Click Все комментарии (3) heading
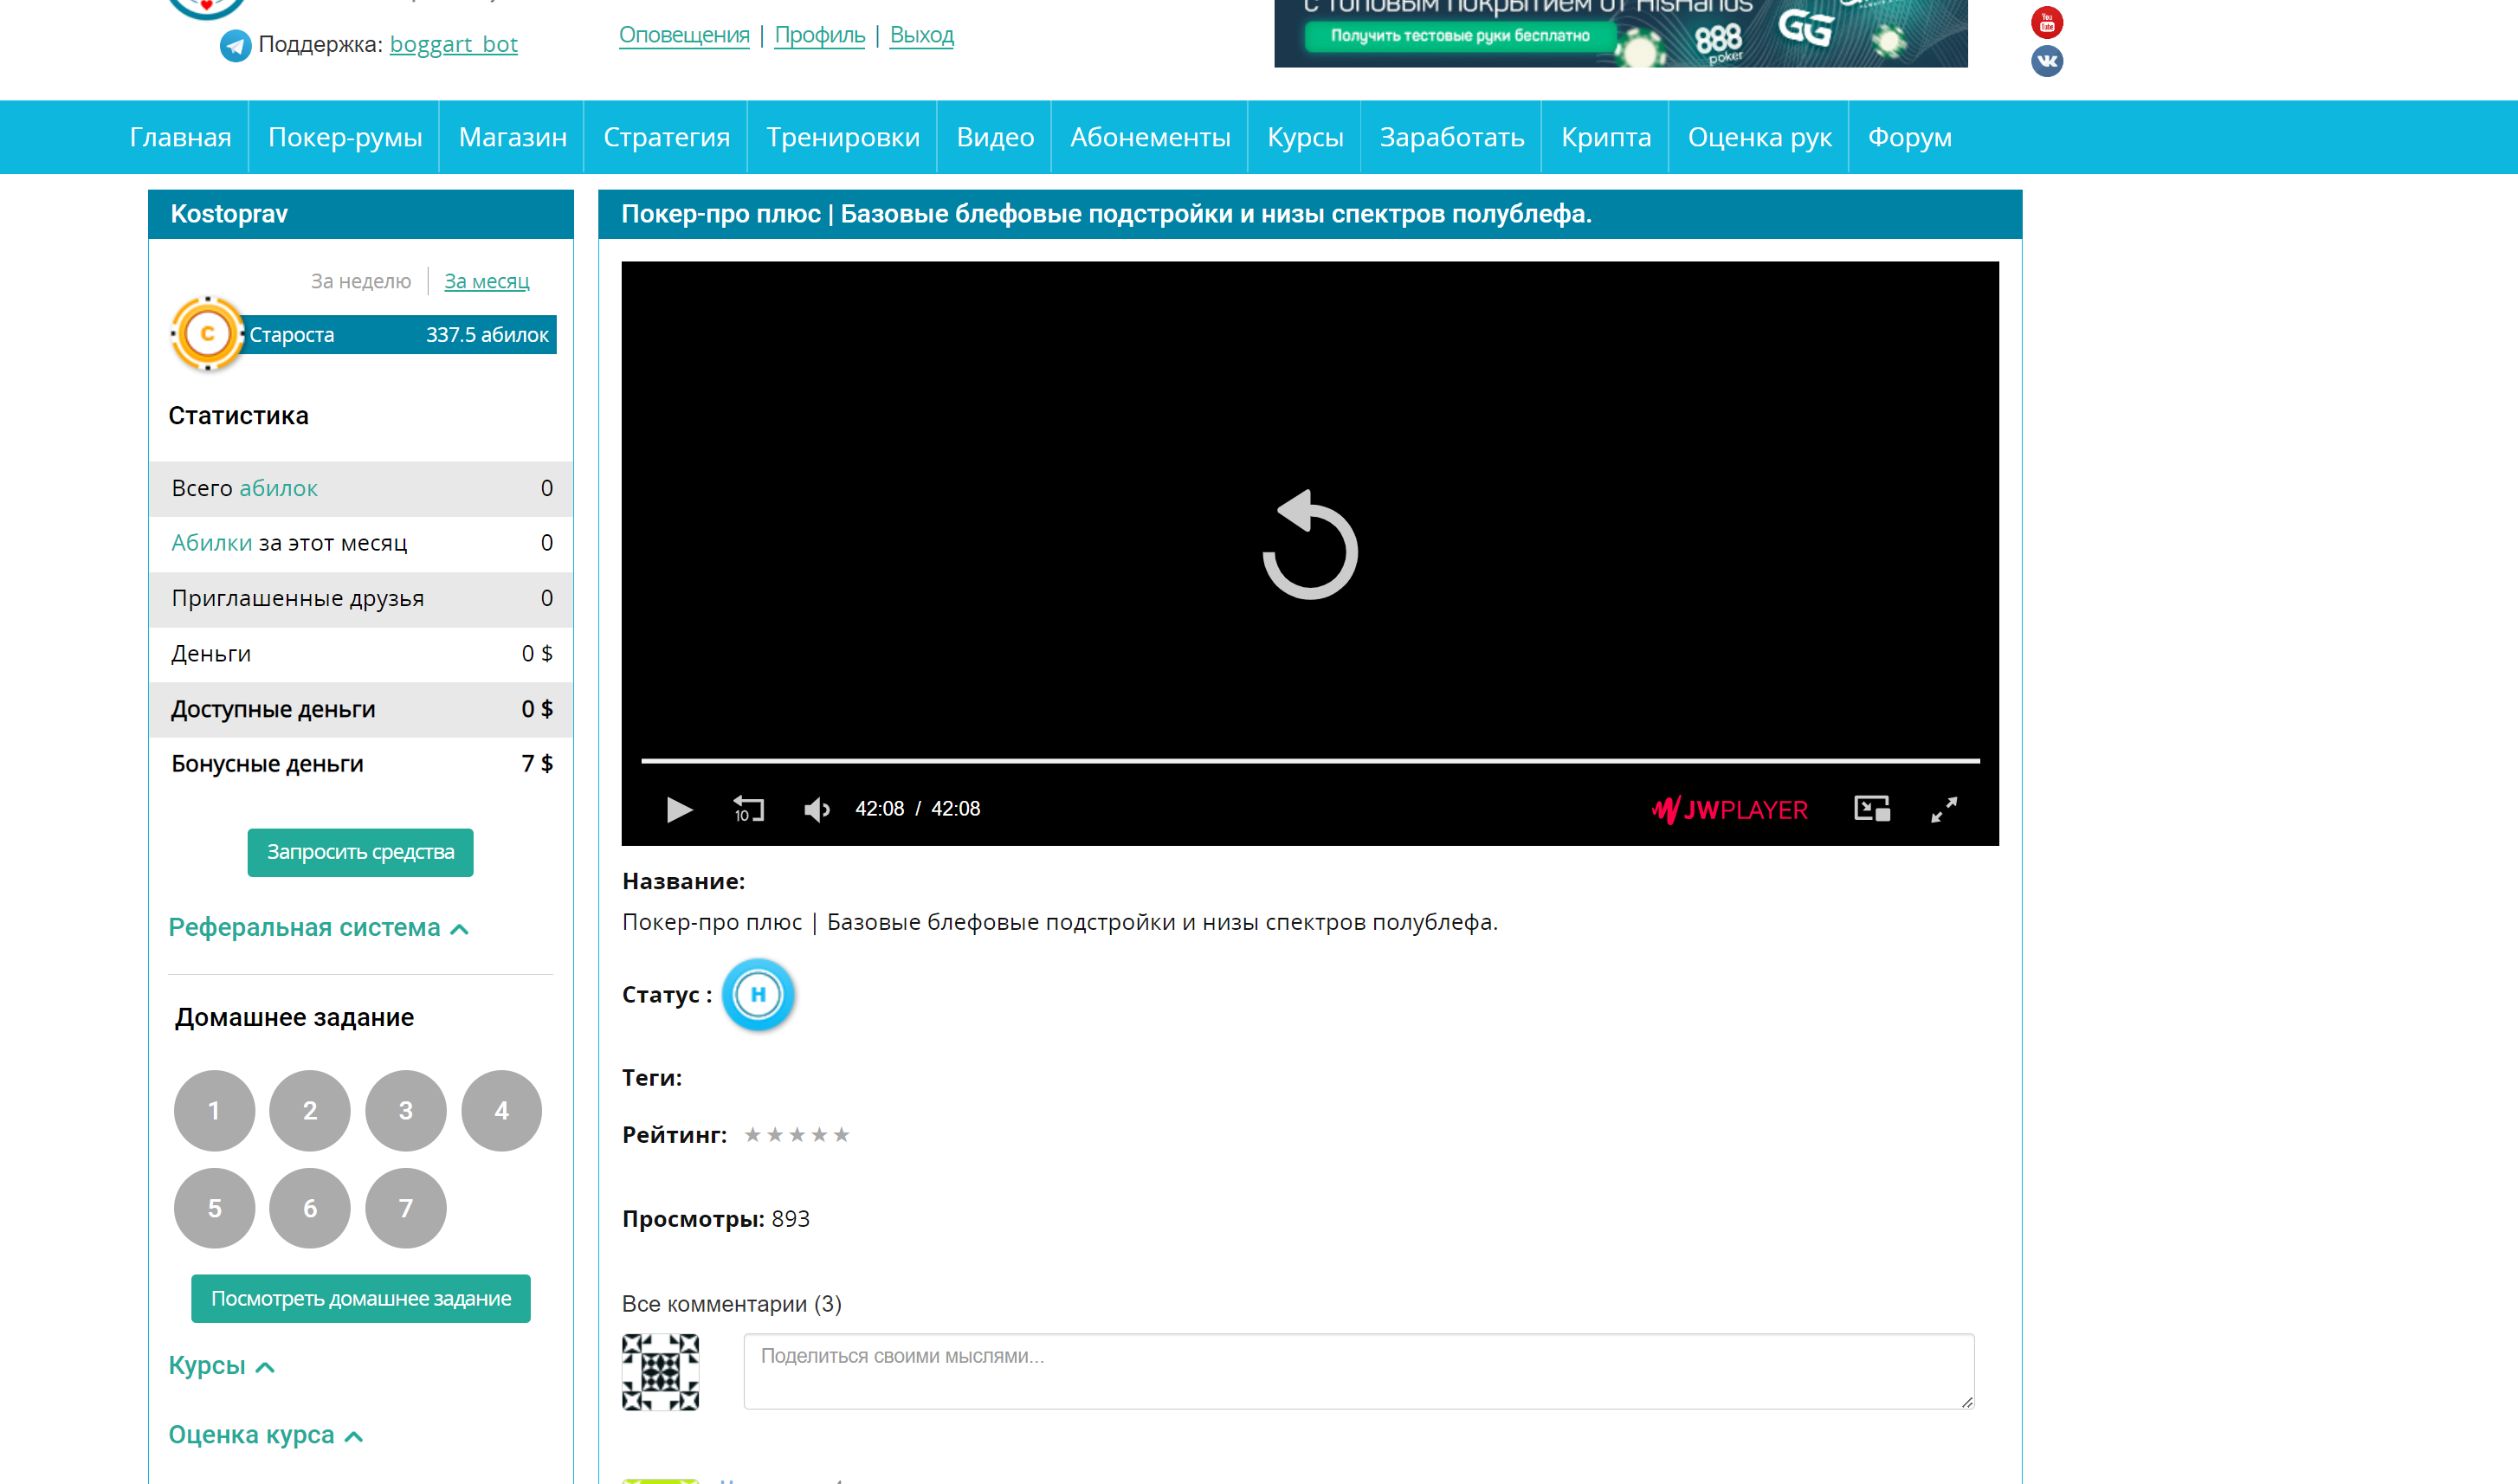This screenshot has height=1484, width=2518. [732, 1305]
